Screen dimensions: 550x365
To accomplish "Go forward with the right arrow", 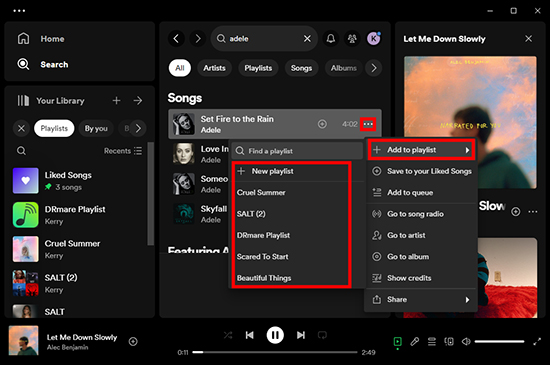I will coord(198,38).
